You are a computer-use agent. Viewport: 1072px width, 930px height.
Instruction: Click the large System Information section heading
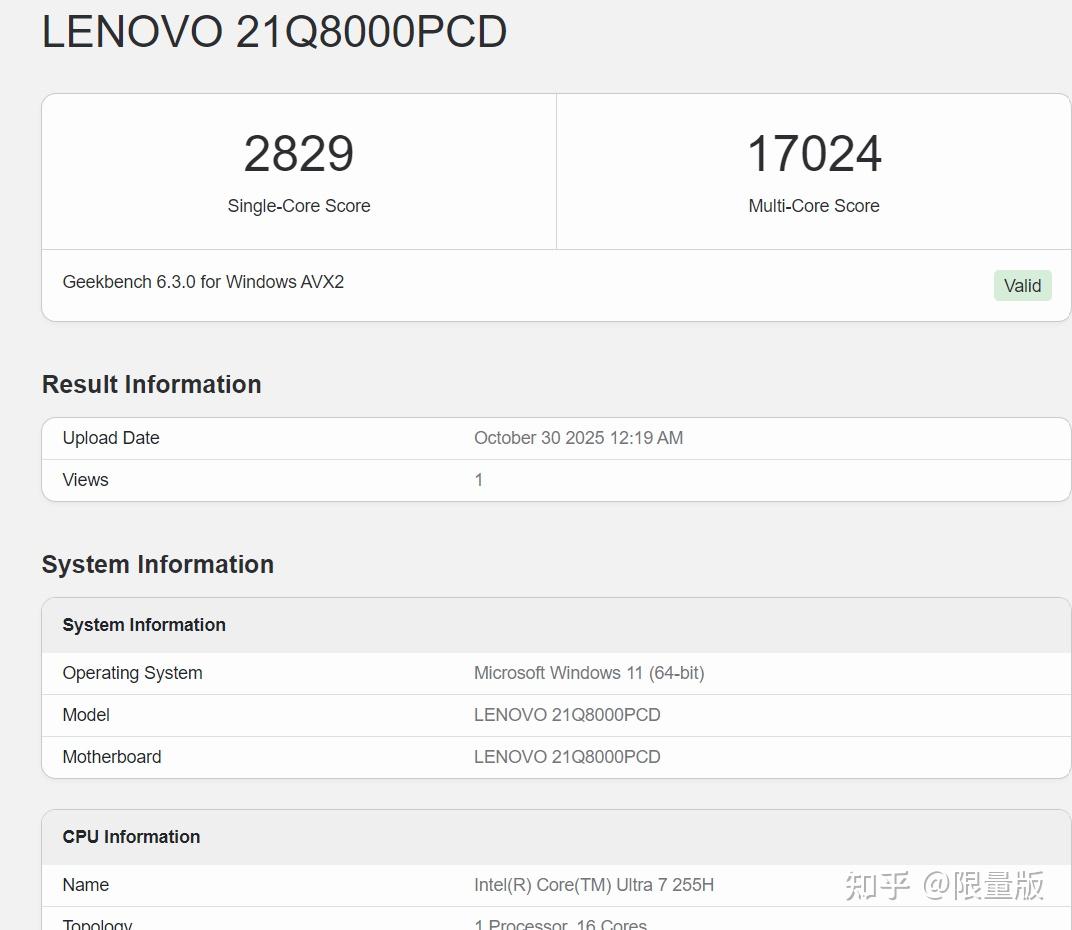(158, 564)
